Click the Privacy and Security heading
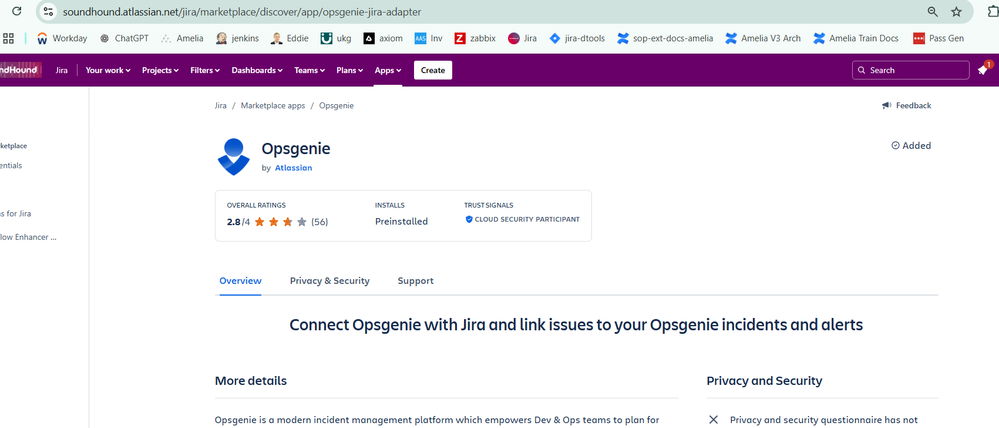This screenshot has height=428, width=999. pyautogui.click(x=765, y=381)
